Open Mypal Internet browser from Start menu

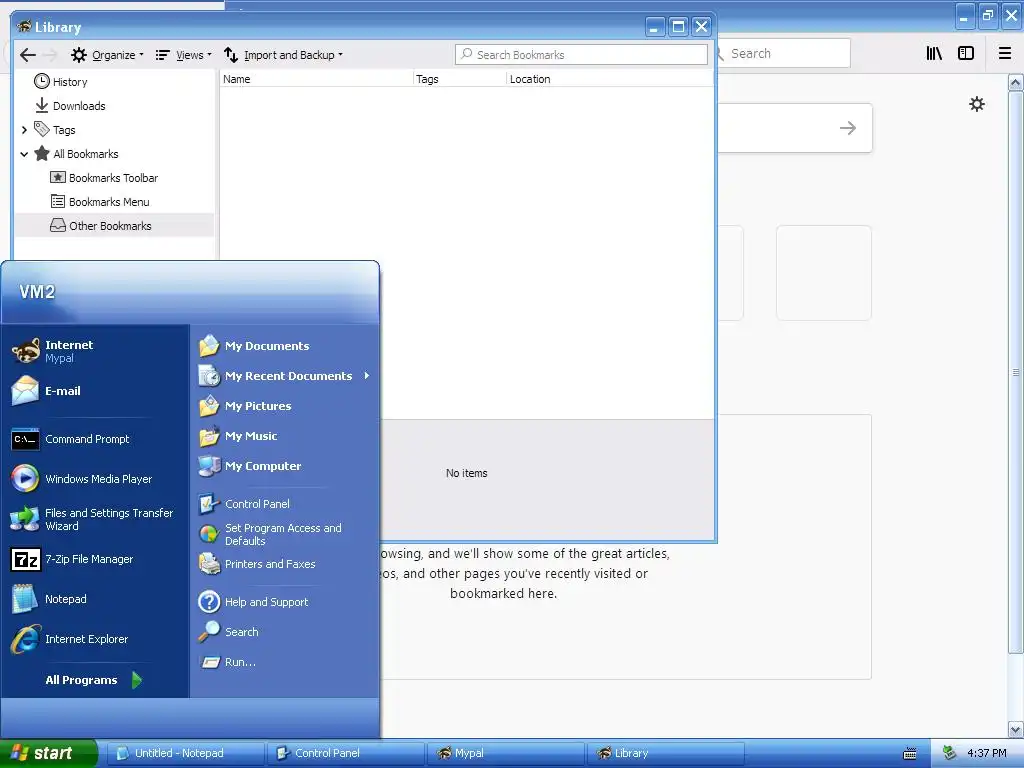point(52,351)
